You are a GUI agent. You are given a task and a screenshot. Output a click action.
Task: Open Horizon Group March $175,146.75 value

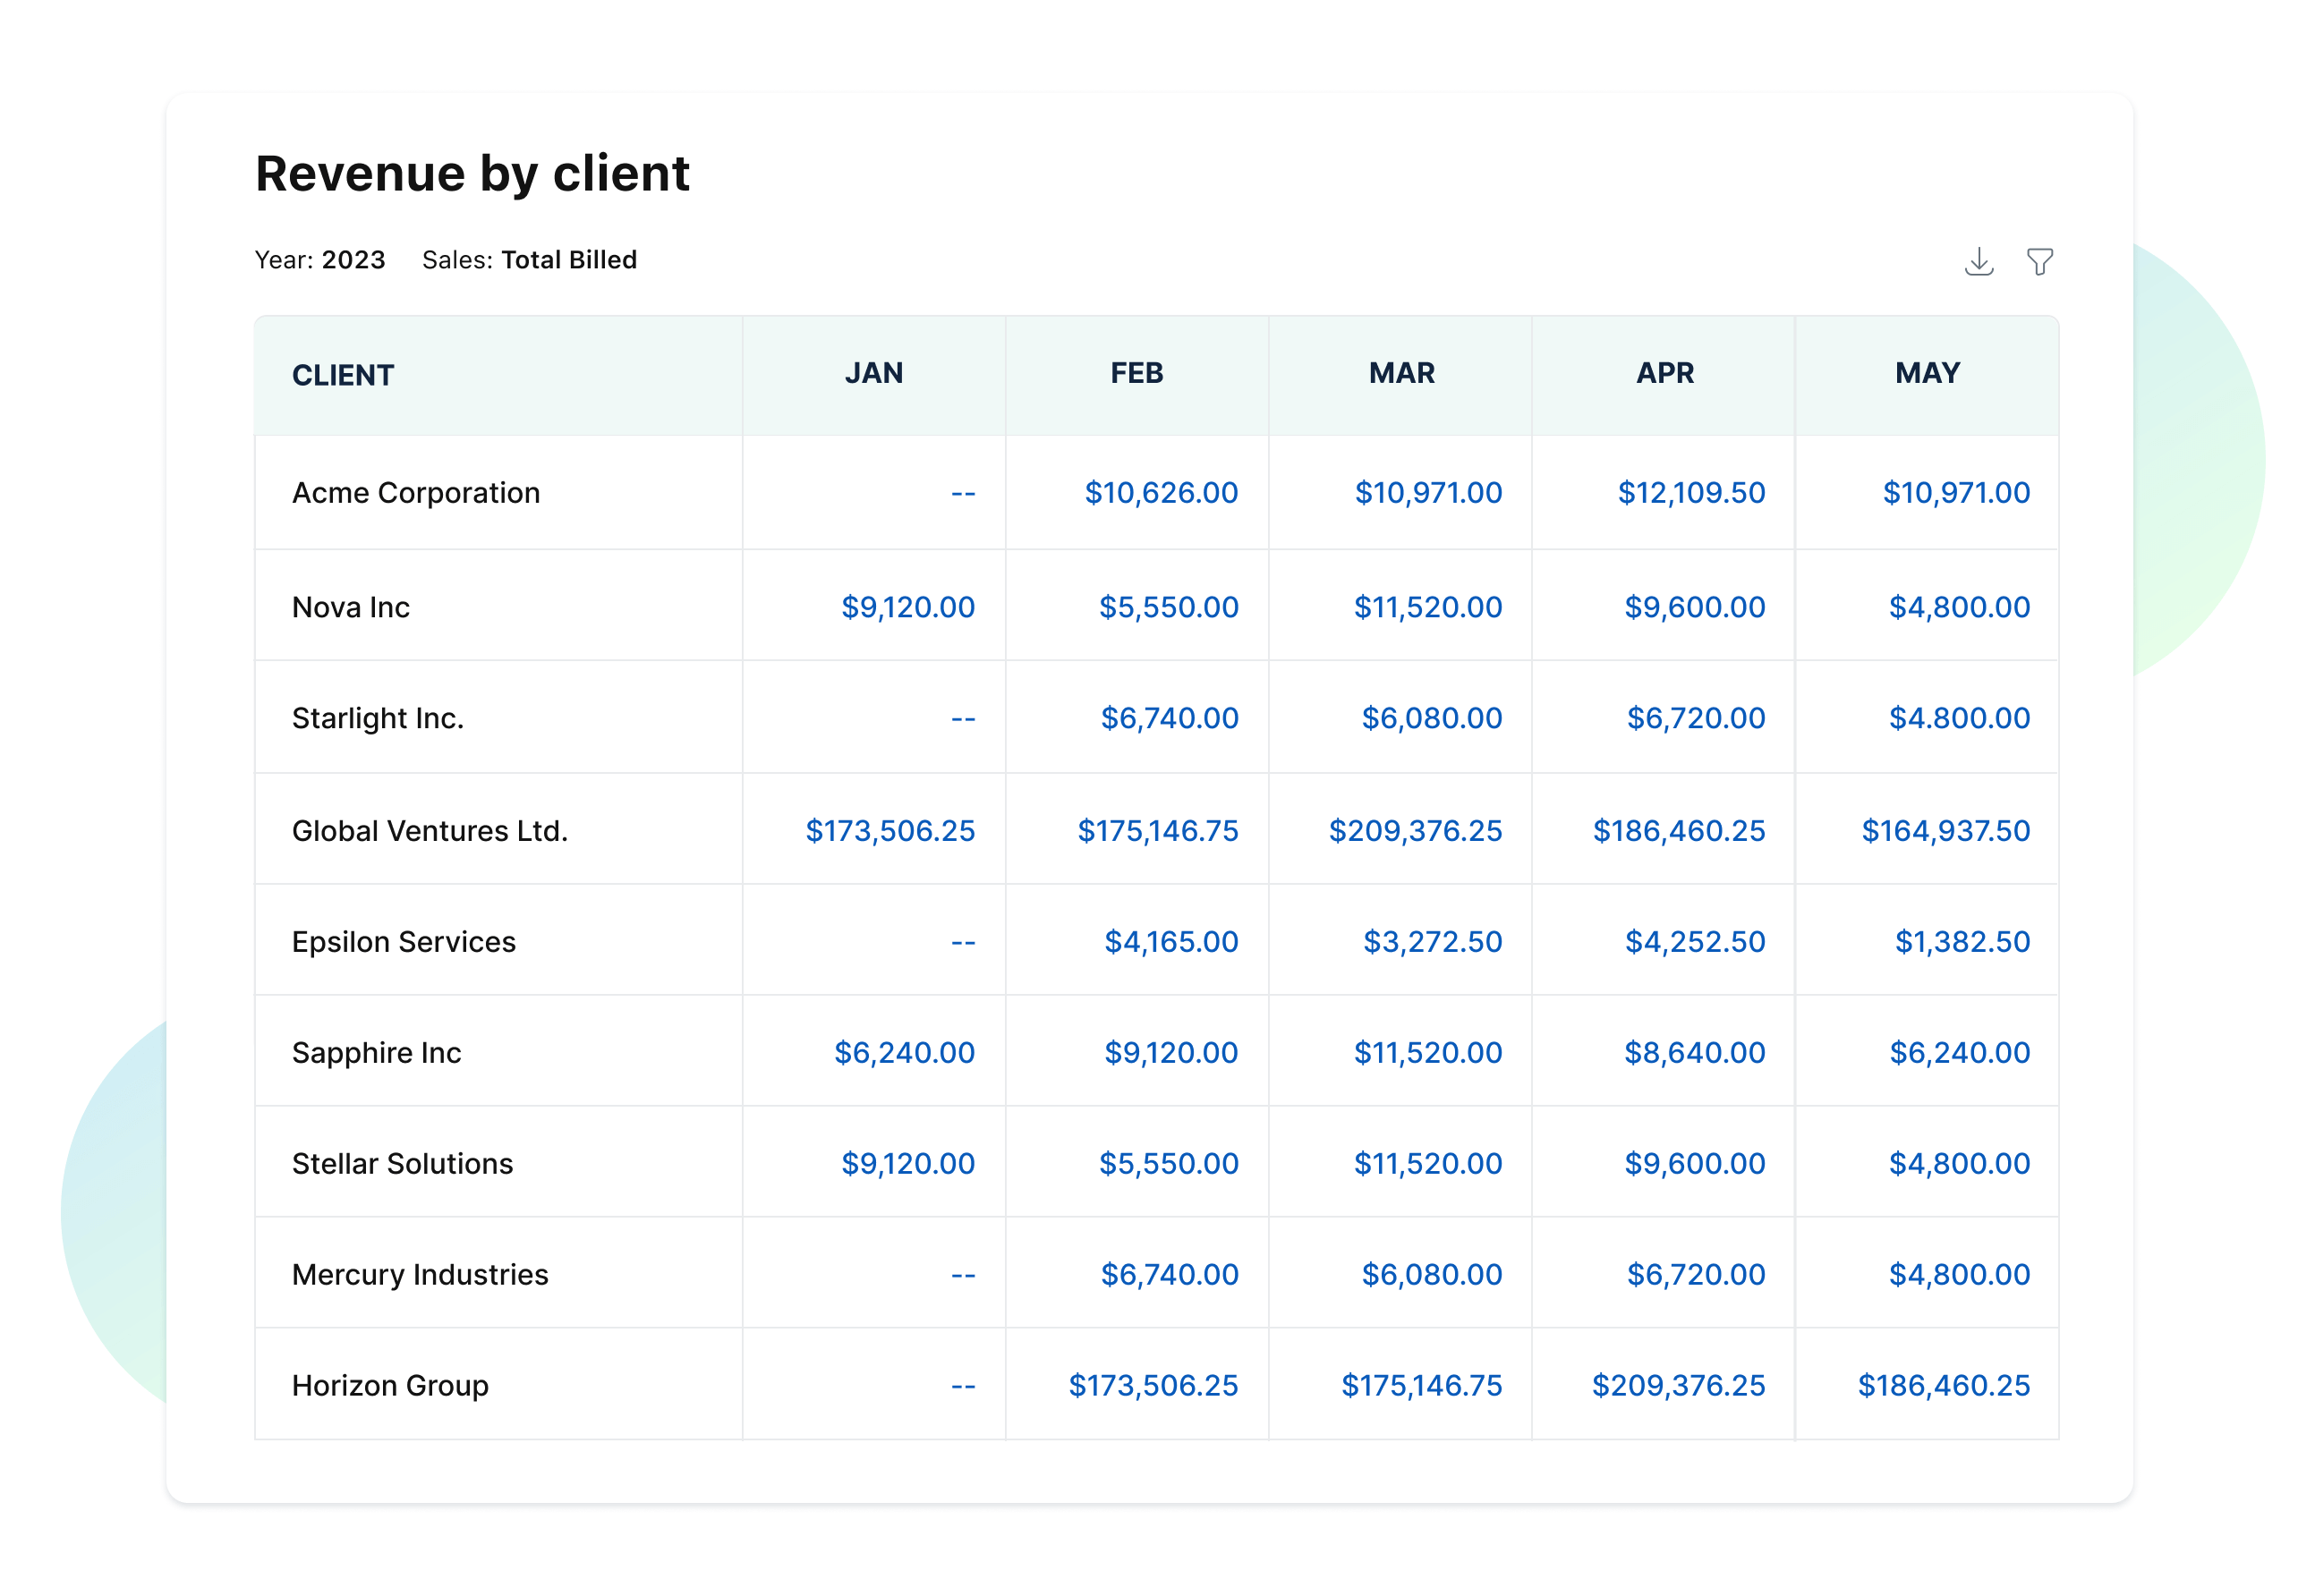pyautogui.click(x=1421, y=1386)
